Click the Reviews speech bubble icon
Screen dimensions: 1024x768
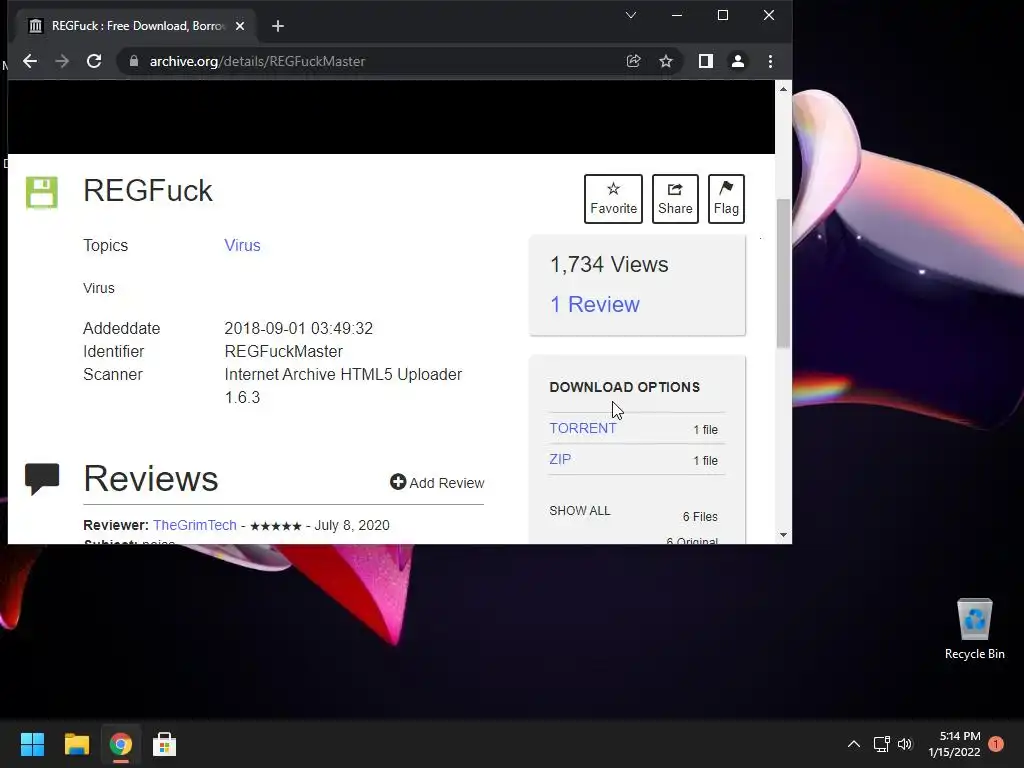[x=42, y=479]
